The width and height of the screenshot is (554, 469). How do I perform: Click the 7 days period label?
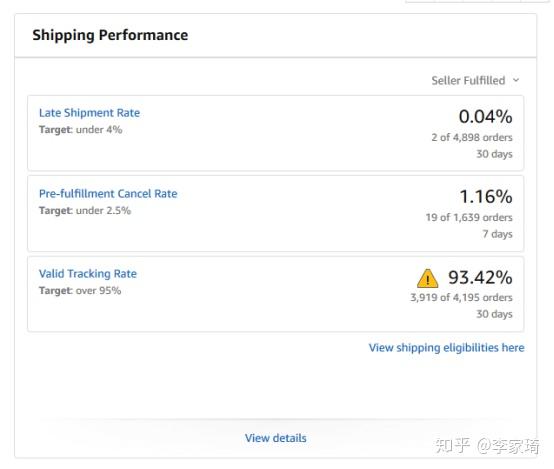497,234
